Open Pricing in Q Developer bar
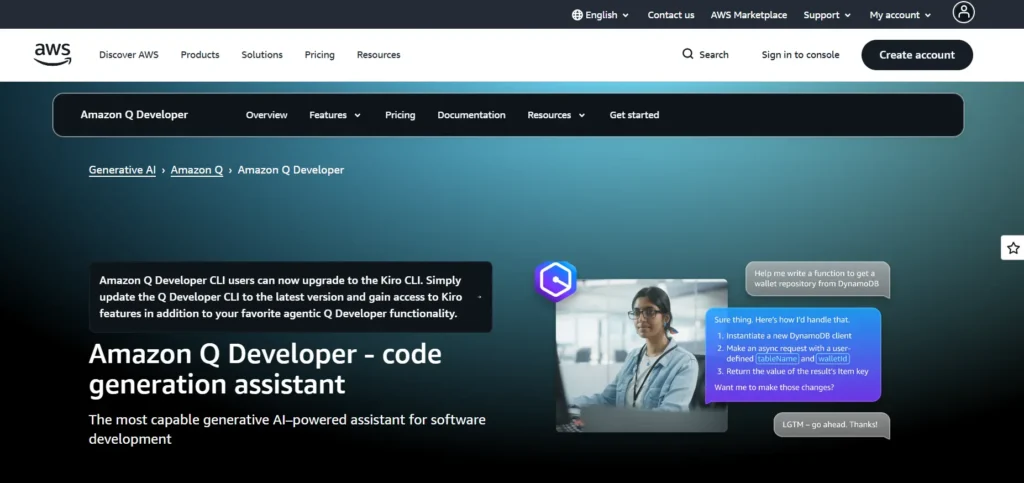1024x483 pixels. [400, 115]
